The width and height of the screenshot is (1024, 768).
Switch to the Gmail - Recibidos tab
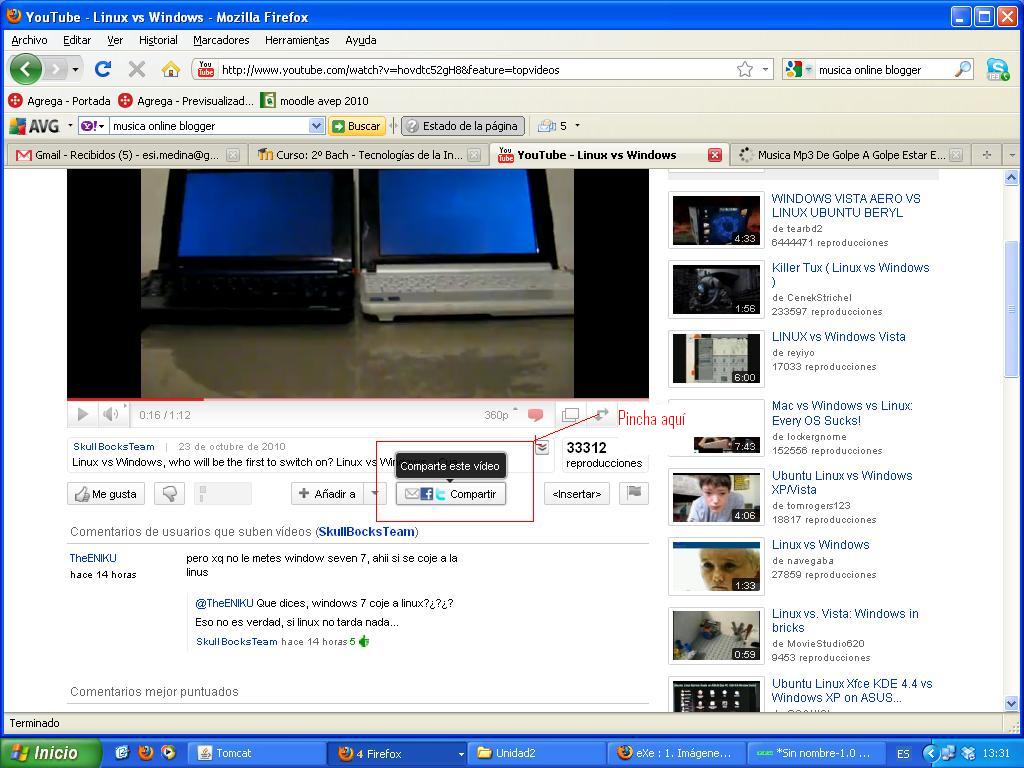pyautogui.click(x=127, y=155)
